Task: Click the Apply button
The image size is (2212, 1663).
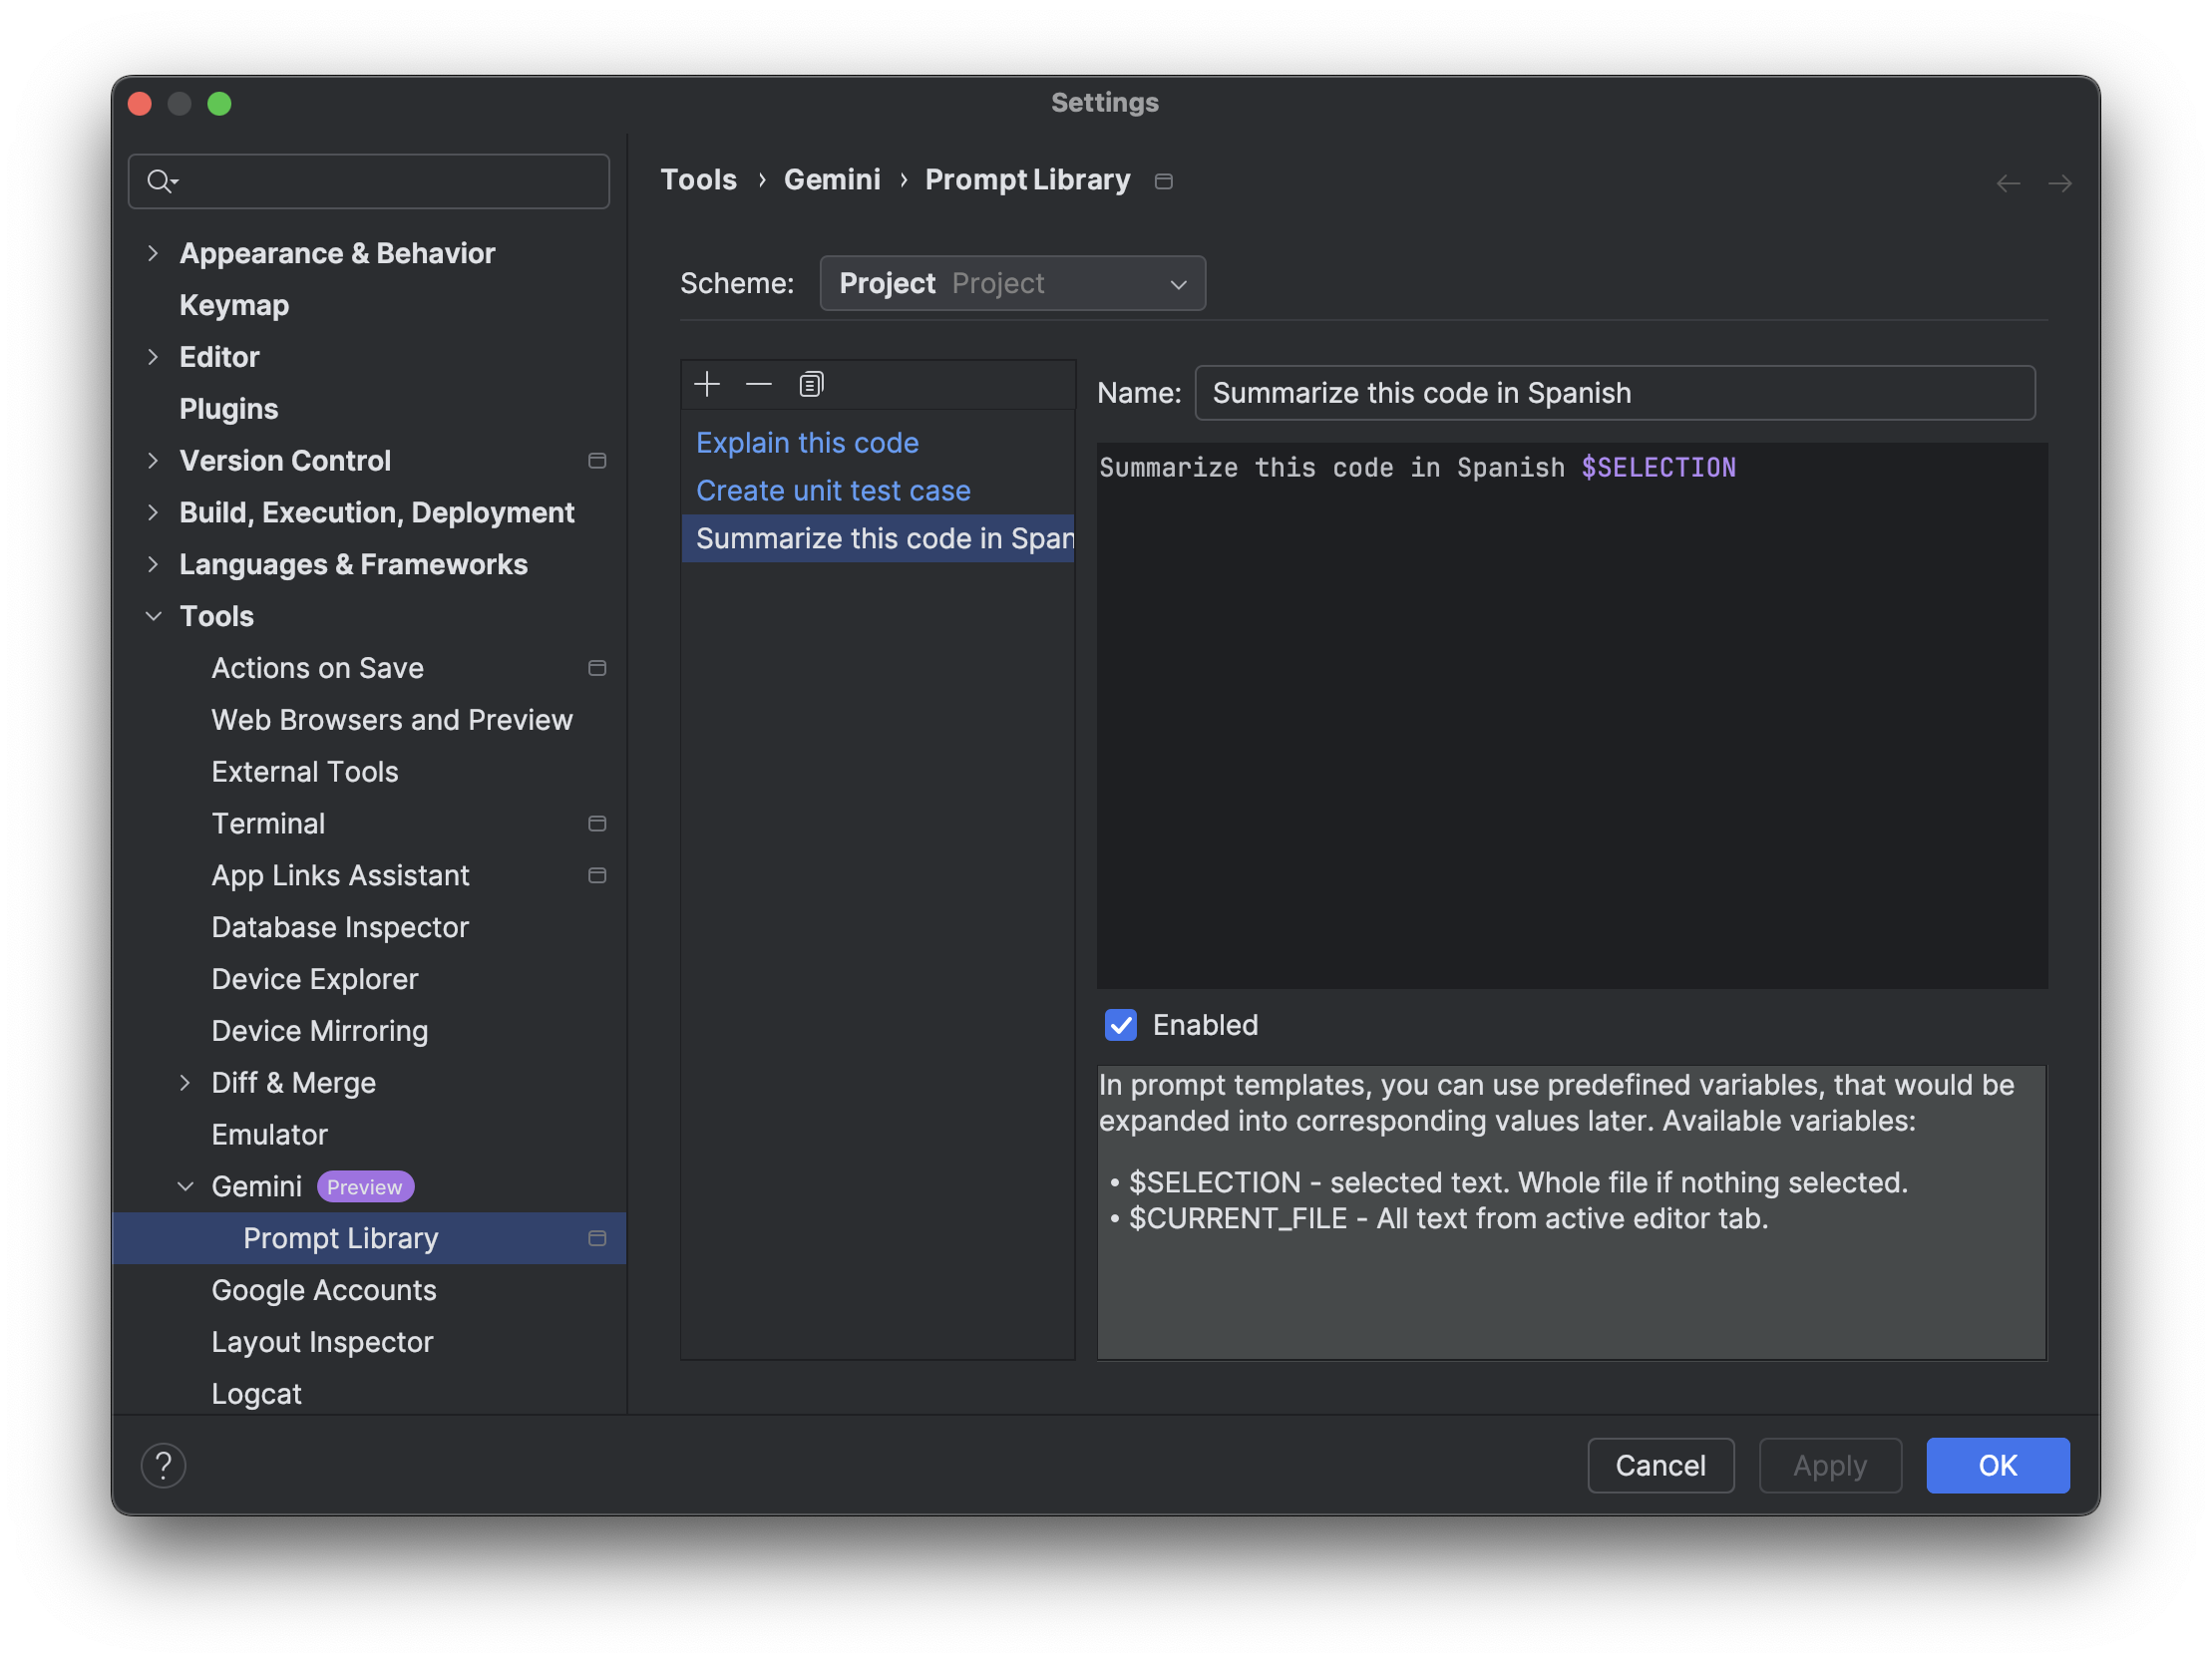Action: click(1831, 1464)
